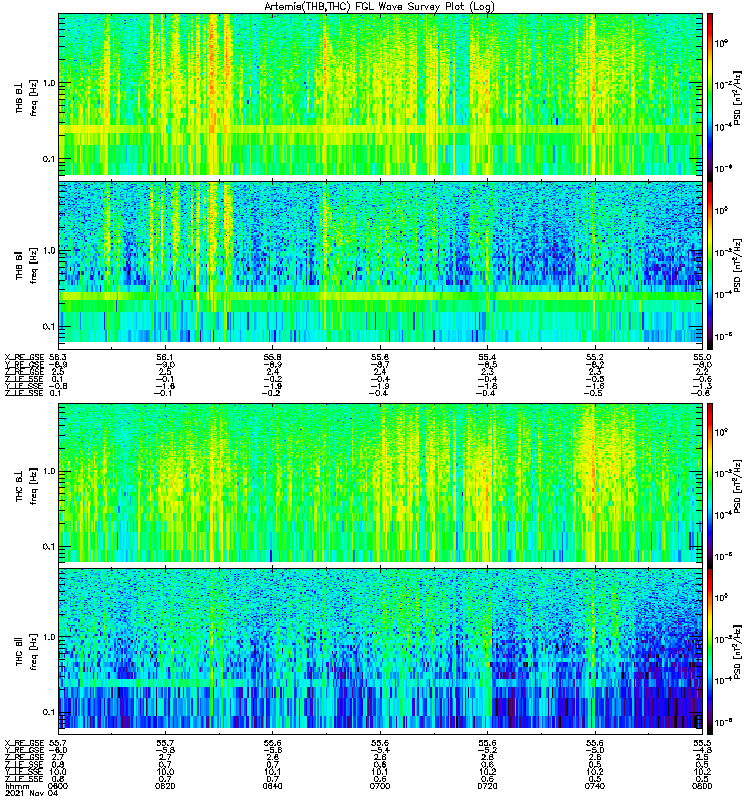Click the 'THC B∥ freq [Hz]' axis label
The image size is (750, 800).
pyautogui.click(x=27, y=652)
